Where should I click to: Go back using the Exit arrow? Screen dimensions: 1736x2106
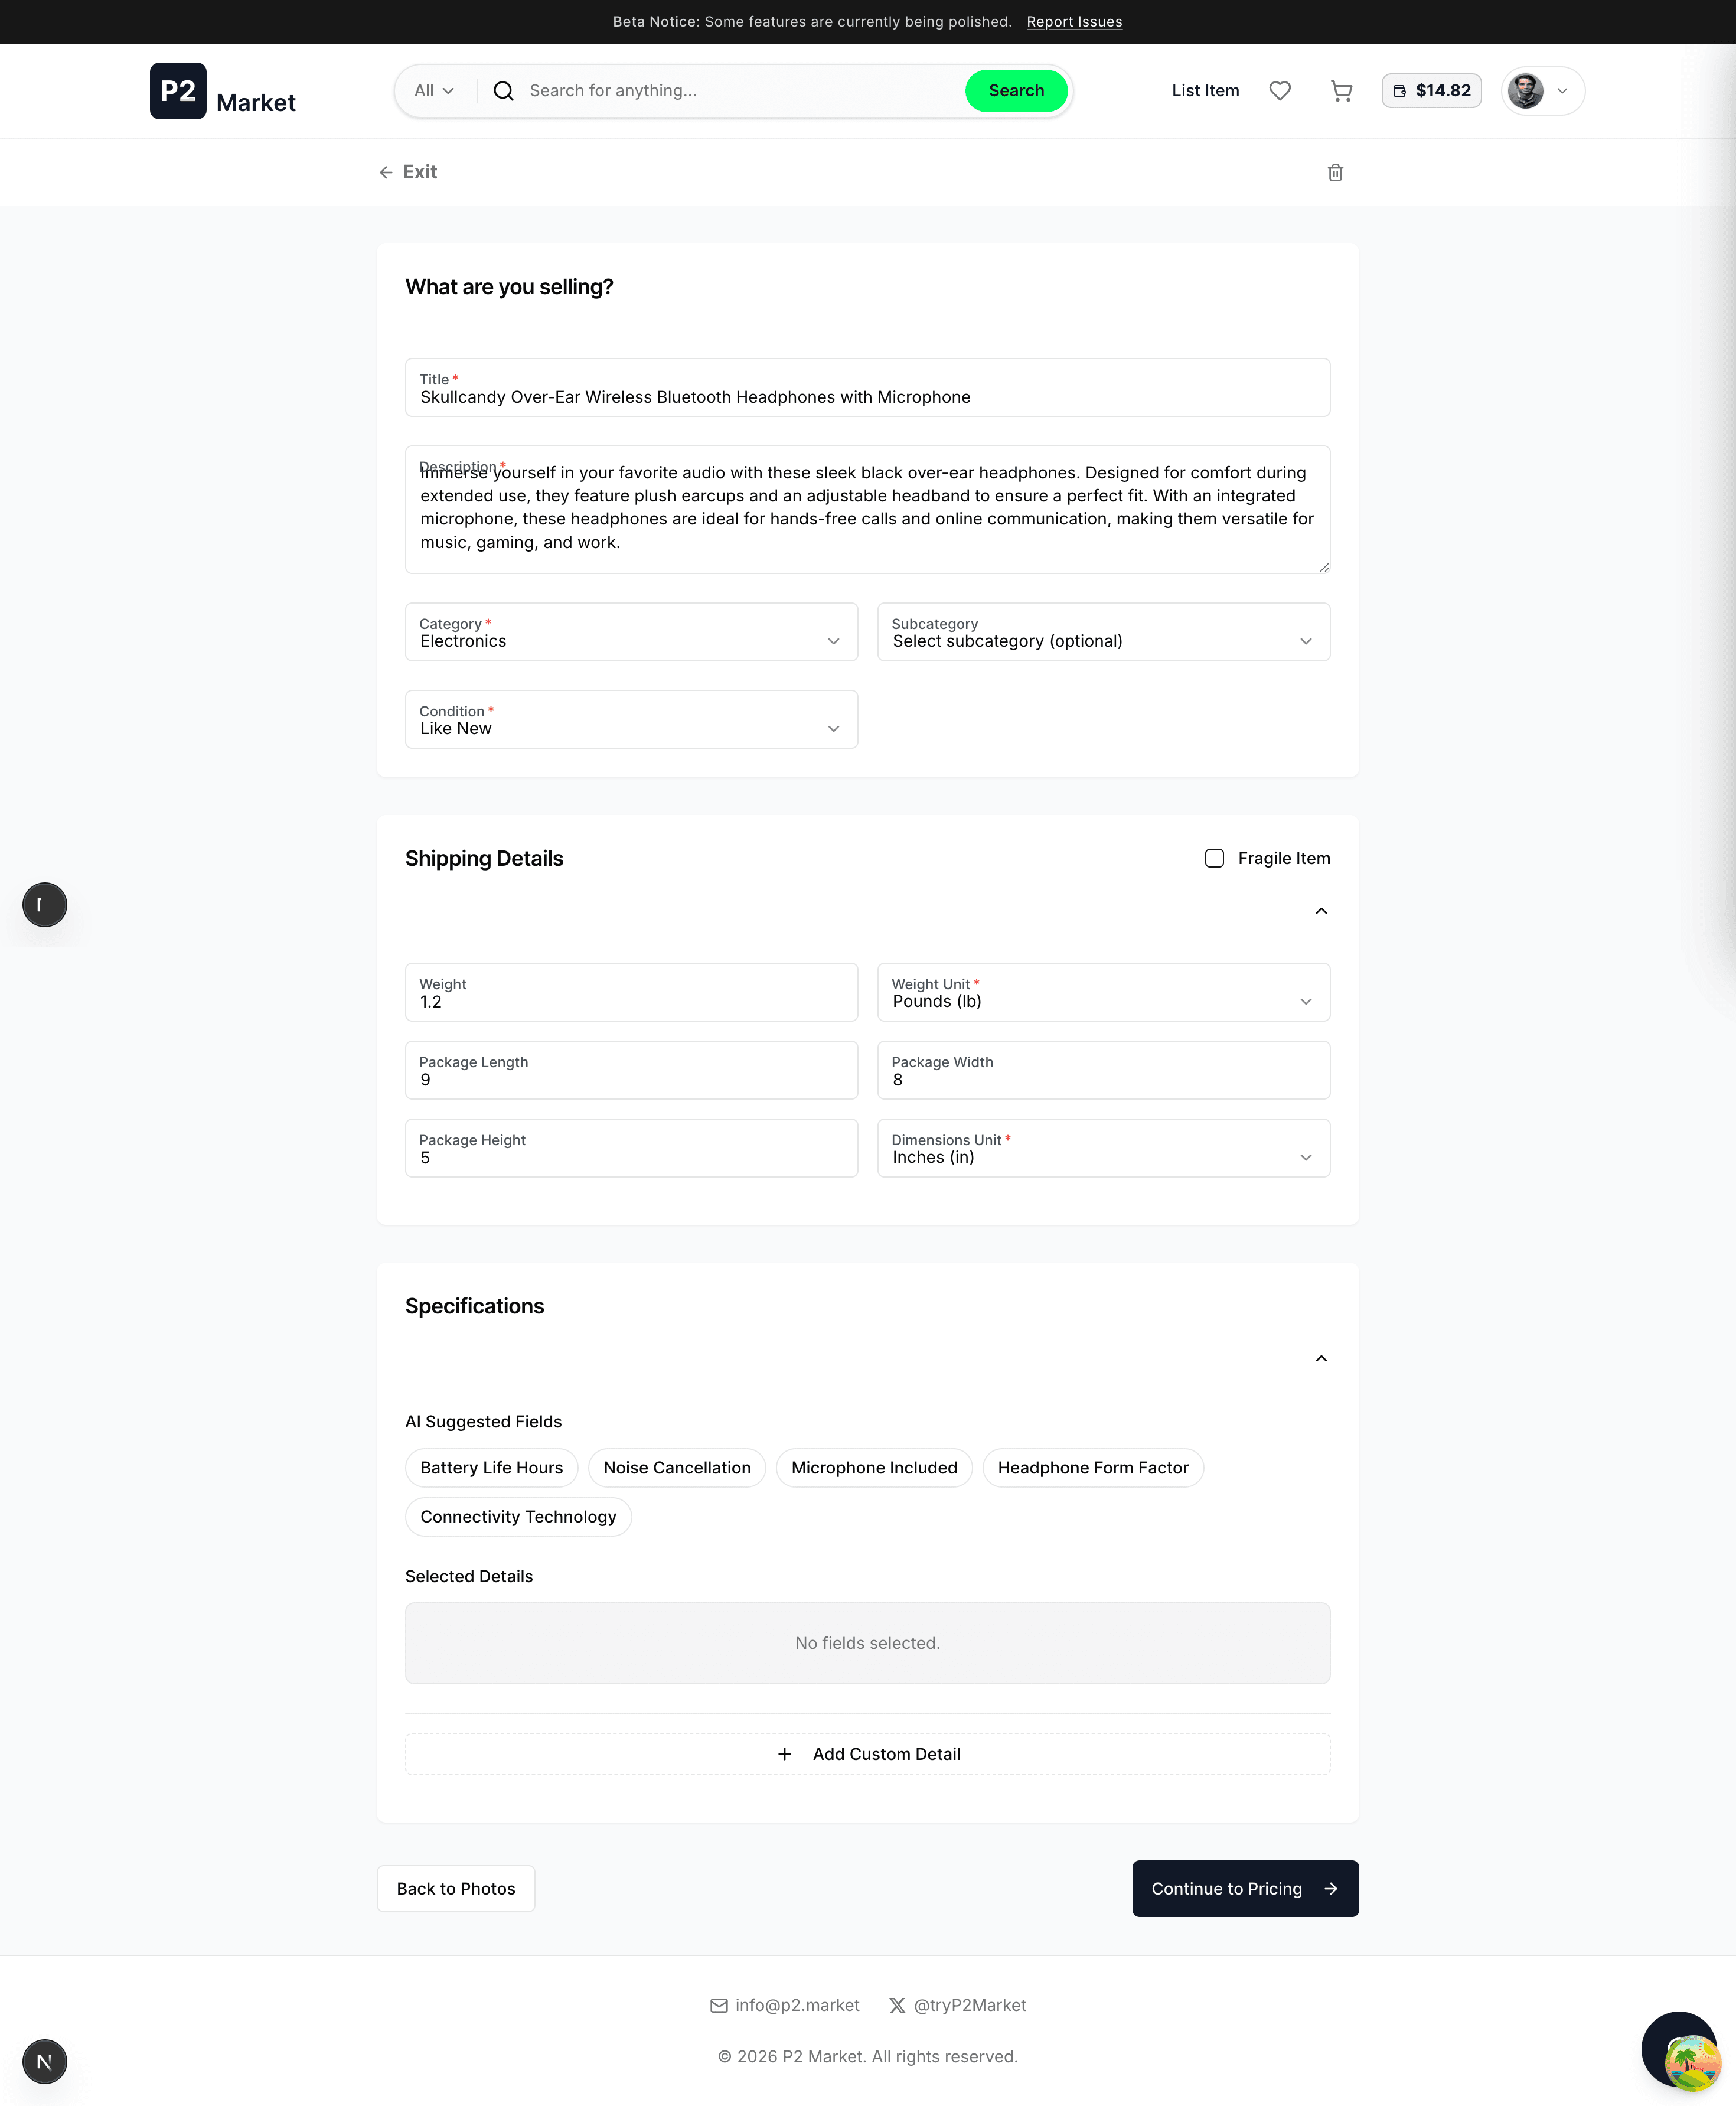(x=387, y=172)
